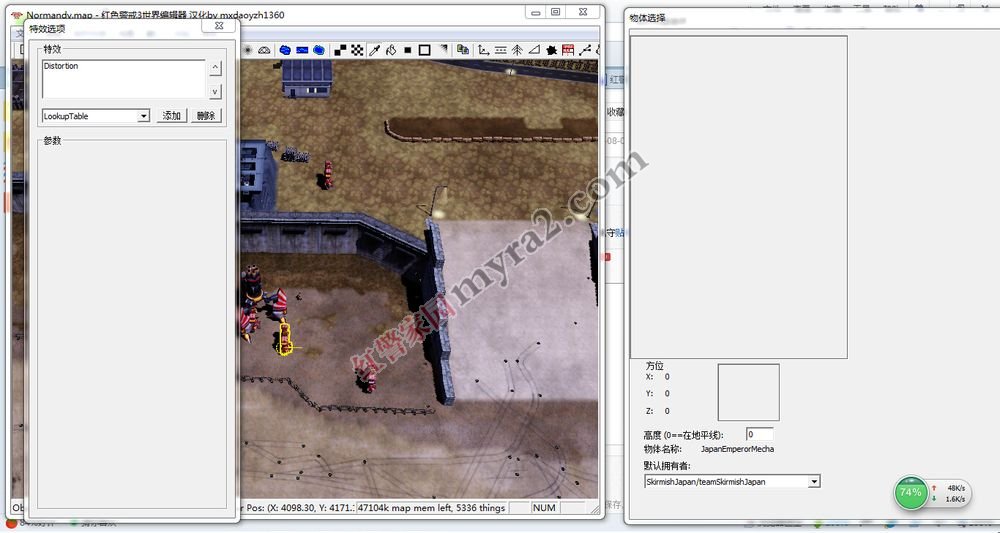Select the paint bucket flood fill tool
The height and width of the screenshot is (533, 1000).
tap(391, 50)
